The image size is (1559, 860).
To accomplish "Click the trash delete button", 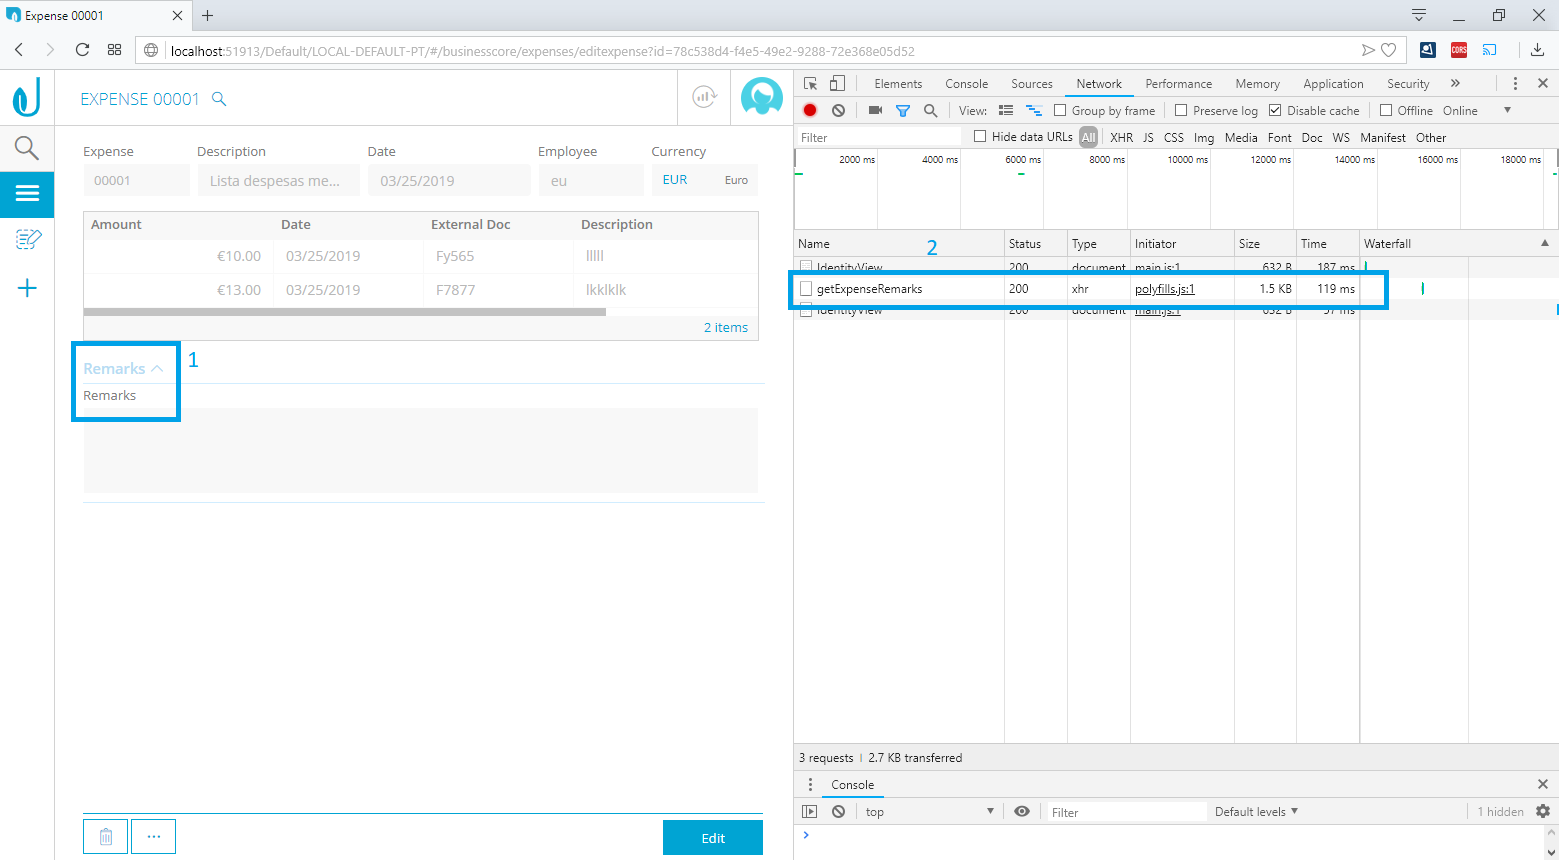I will coord(106,837).
